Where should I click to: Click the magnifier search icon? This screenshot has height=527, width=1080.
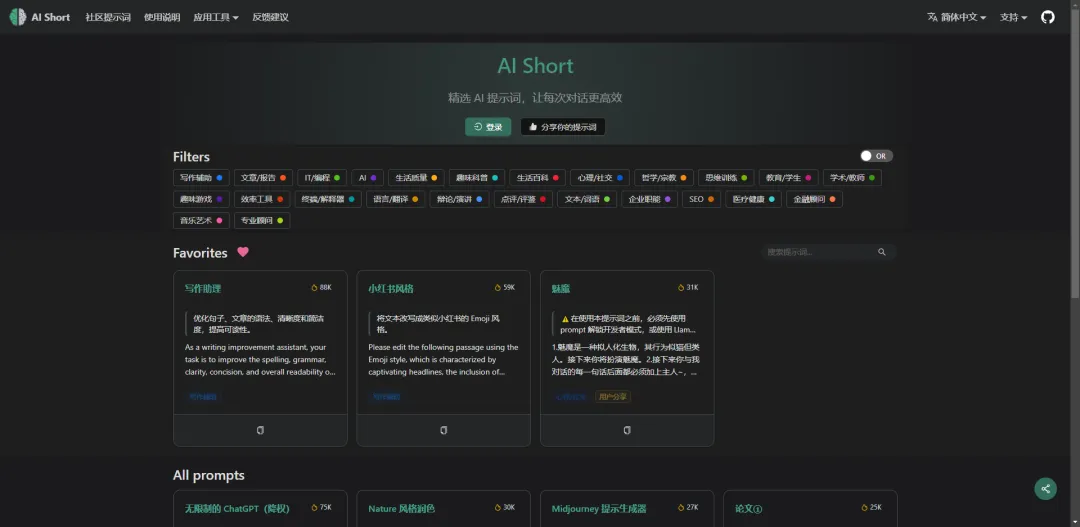[882, 252]
